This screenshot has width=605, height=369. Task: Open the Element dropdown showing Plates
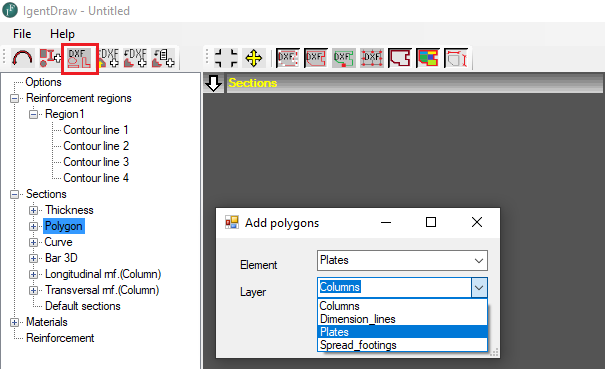point(402,261)
